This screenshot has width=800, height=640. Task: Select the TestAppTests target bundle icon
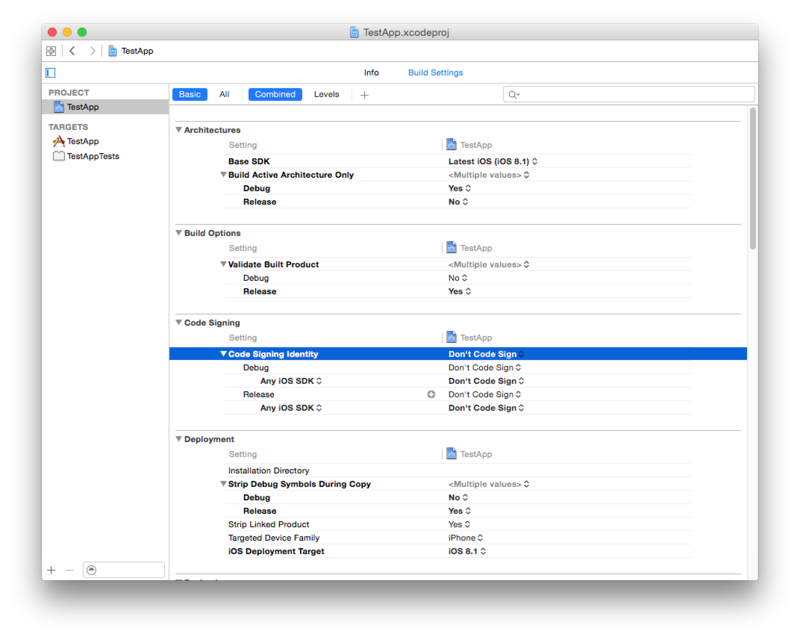tap(59, 156)
